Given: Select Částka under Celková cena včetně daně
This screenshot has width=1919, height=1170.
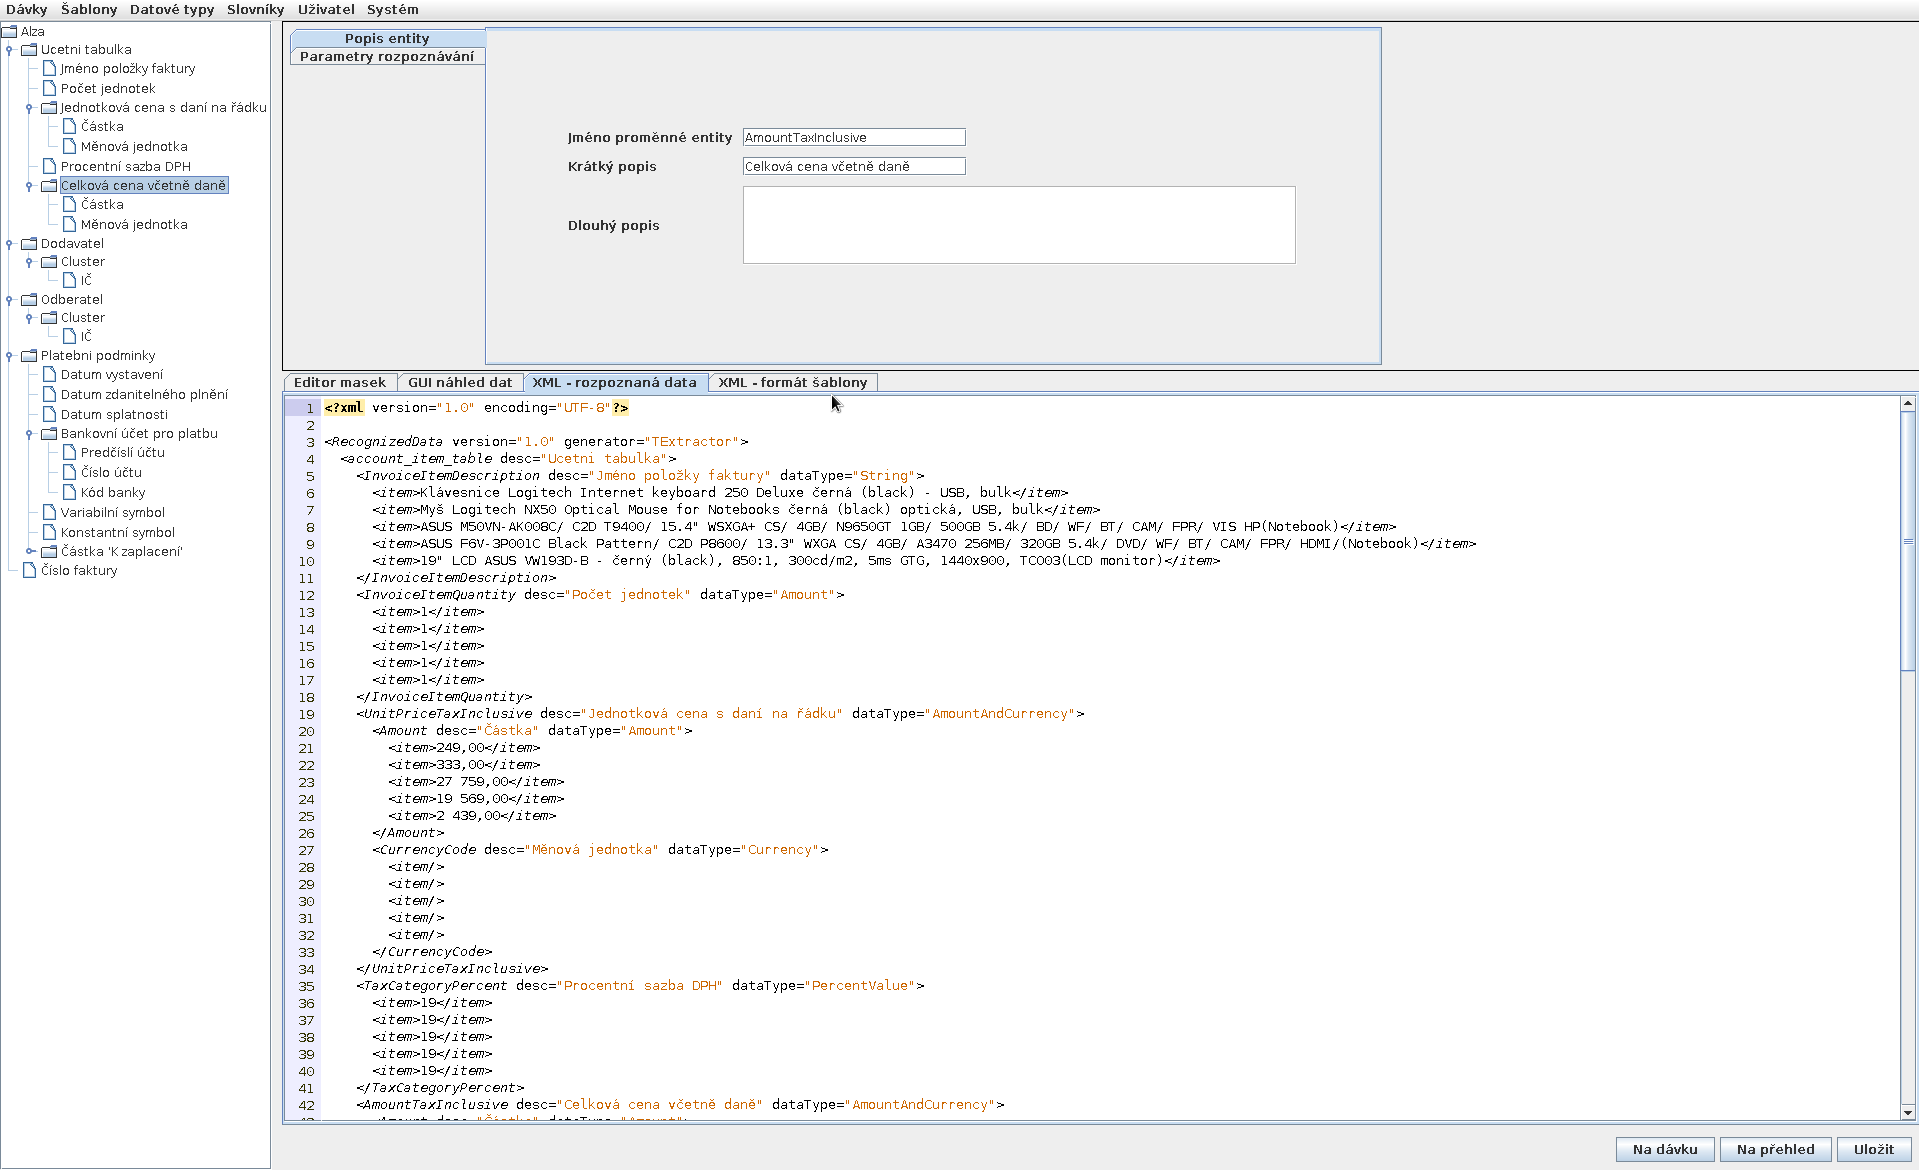Looking at the screenshot, I should 102,204.
